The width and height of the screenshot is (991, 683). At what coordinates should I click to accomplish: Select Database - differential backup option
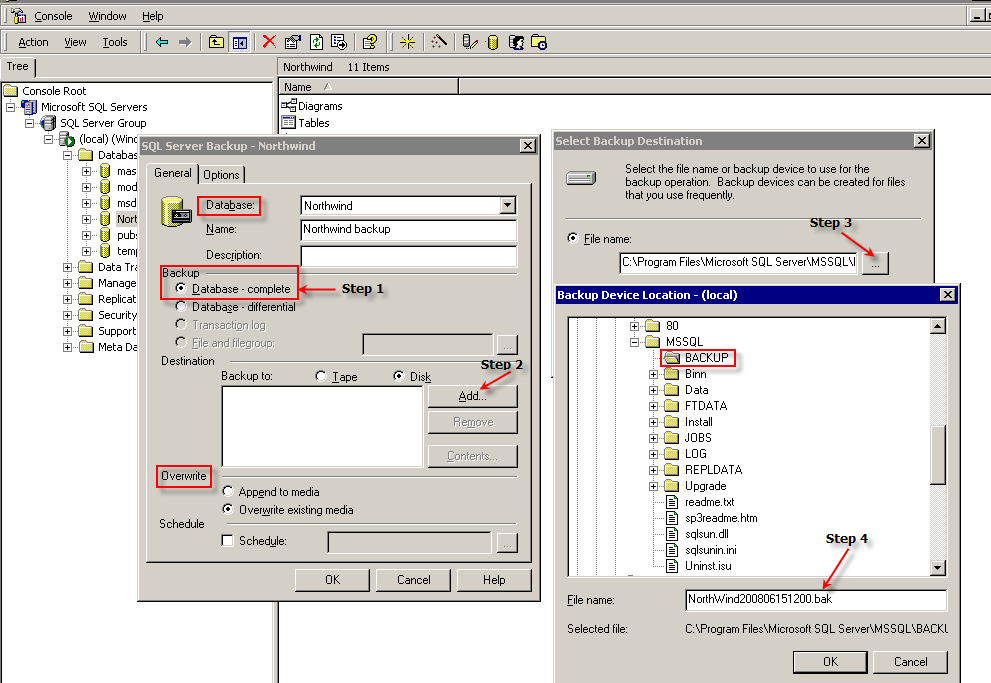[x=181, y=306]
